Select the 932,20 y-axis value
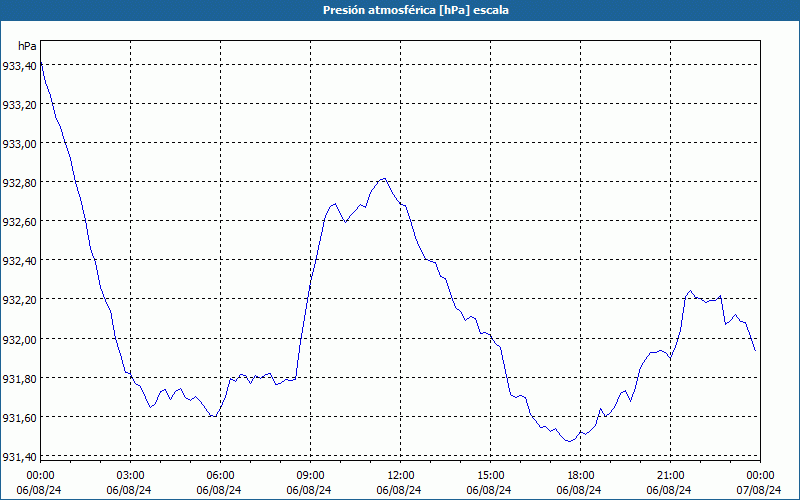Screen dimensions: 800x500 coord(19,300)
